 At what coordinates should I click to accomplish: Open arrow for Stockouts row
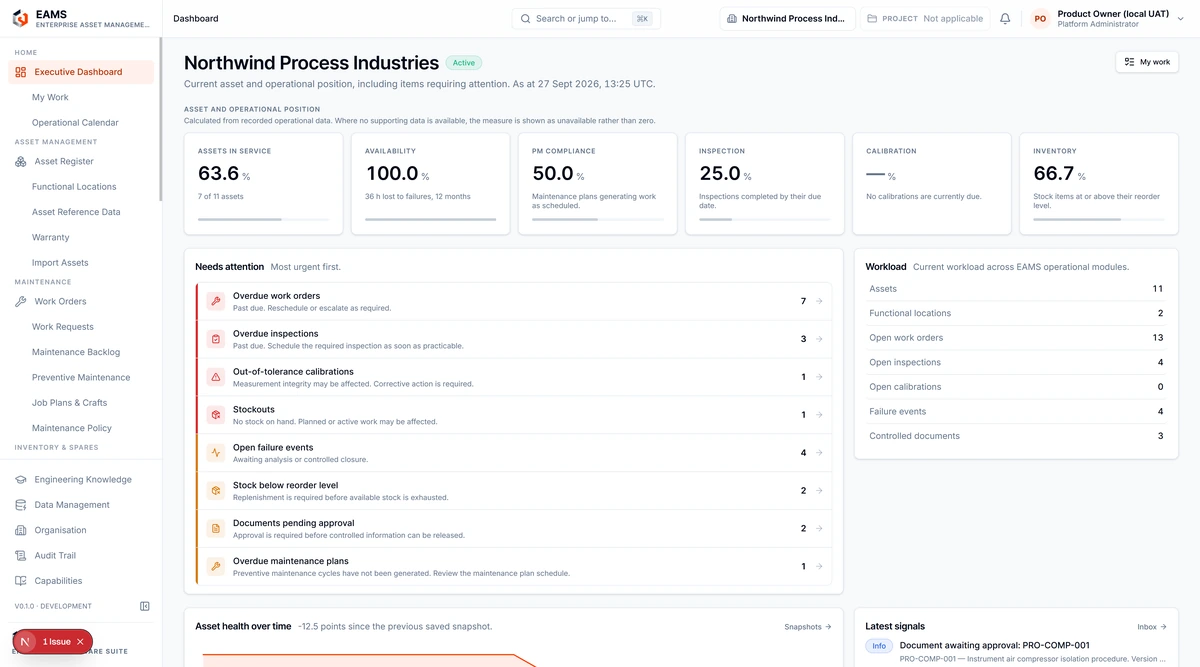point(819,415)
